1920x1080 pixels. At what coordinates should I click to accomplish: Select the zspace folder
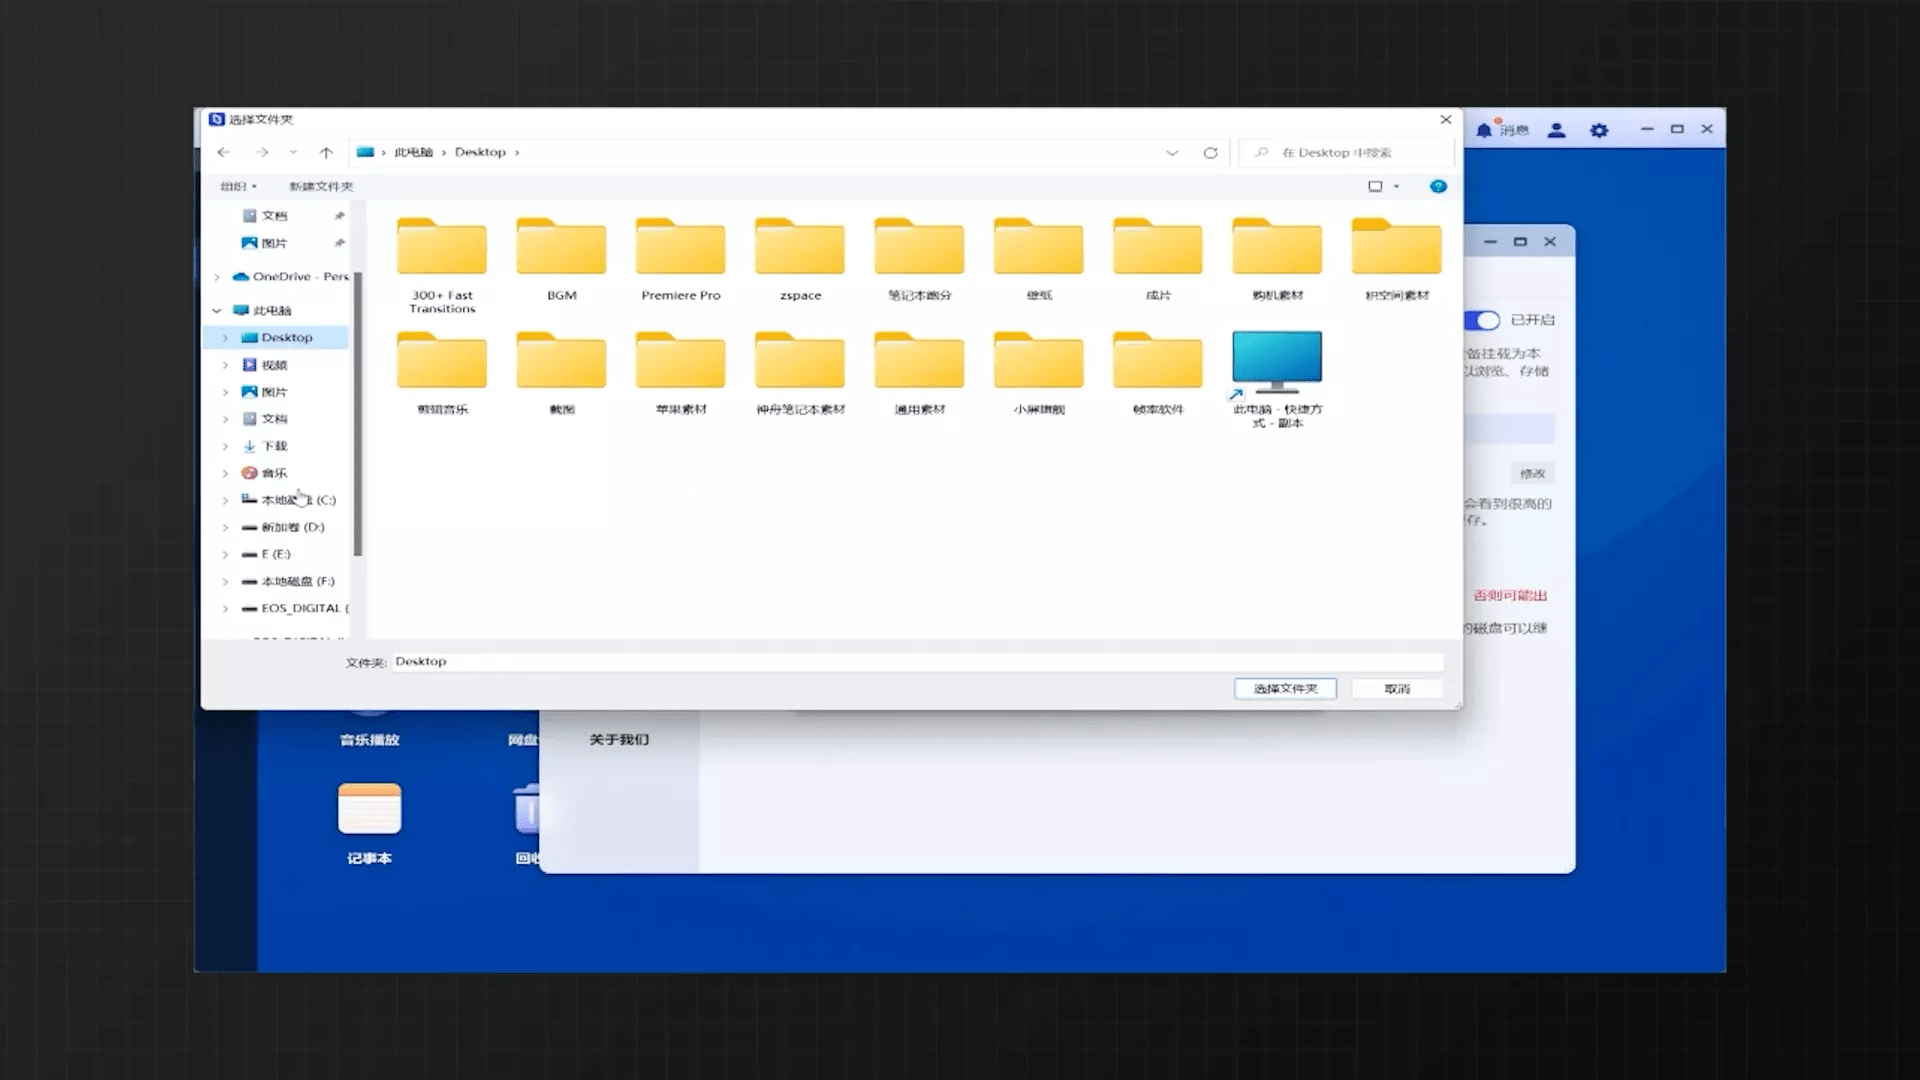pos(800,259)
